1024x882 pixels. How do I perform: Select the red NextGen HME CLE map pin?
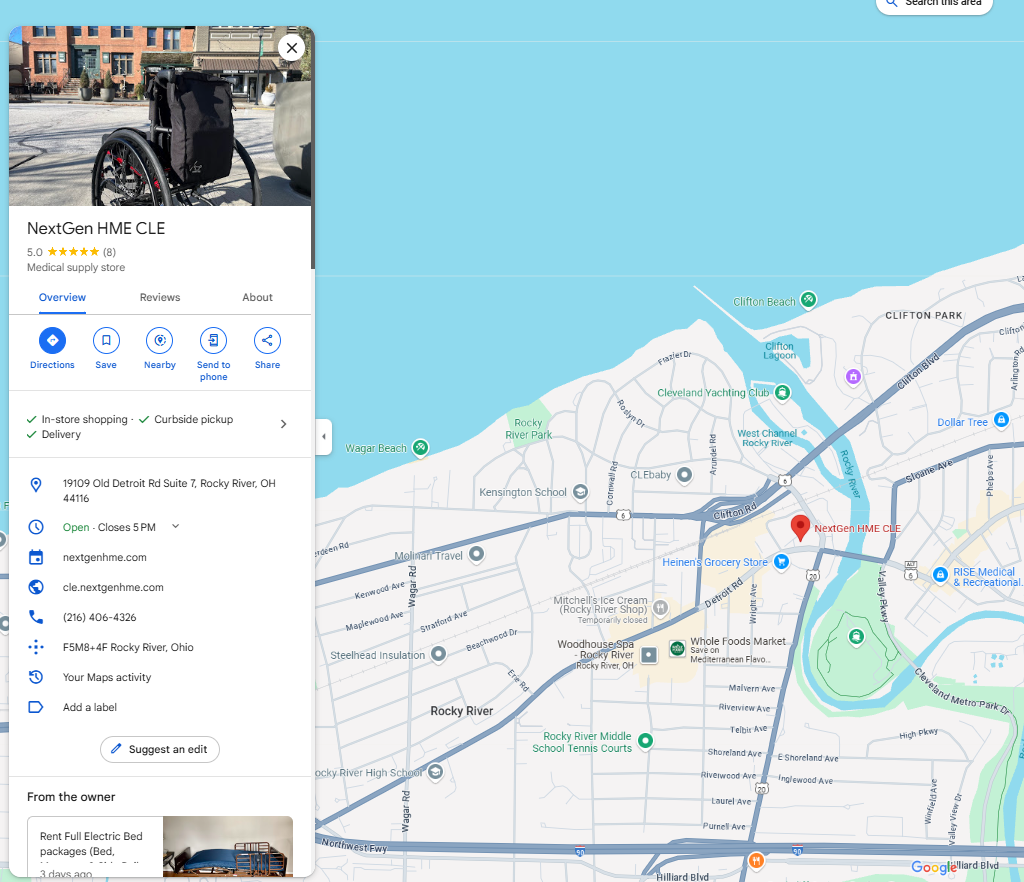(800, 528)
